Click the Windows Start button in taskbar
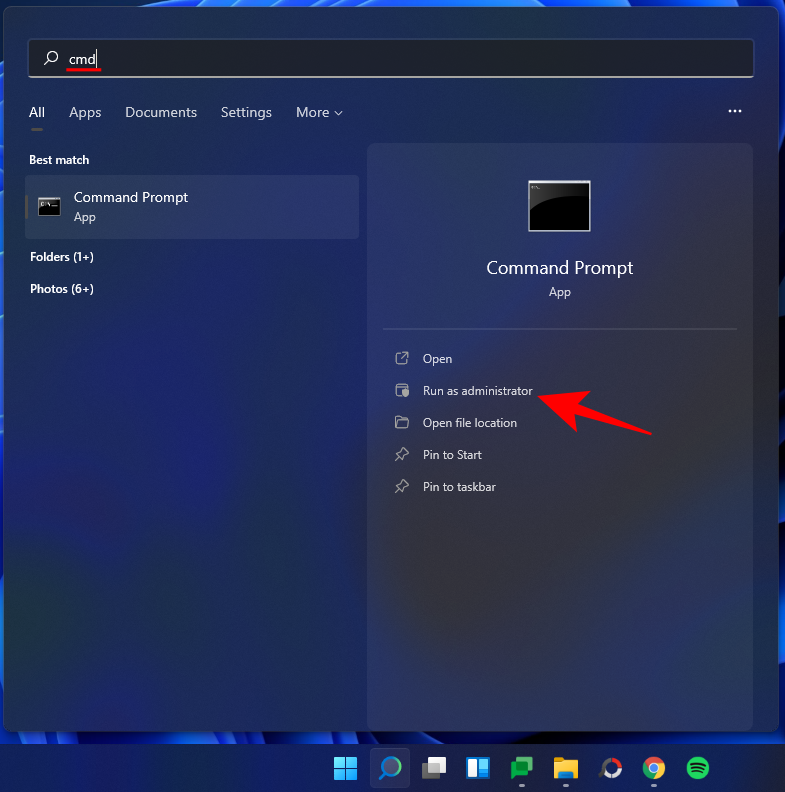 [345, 768]
